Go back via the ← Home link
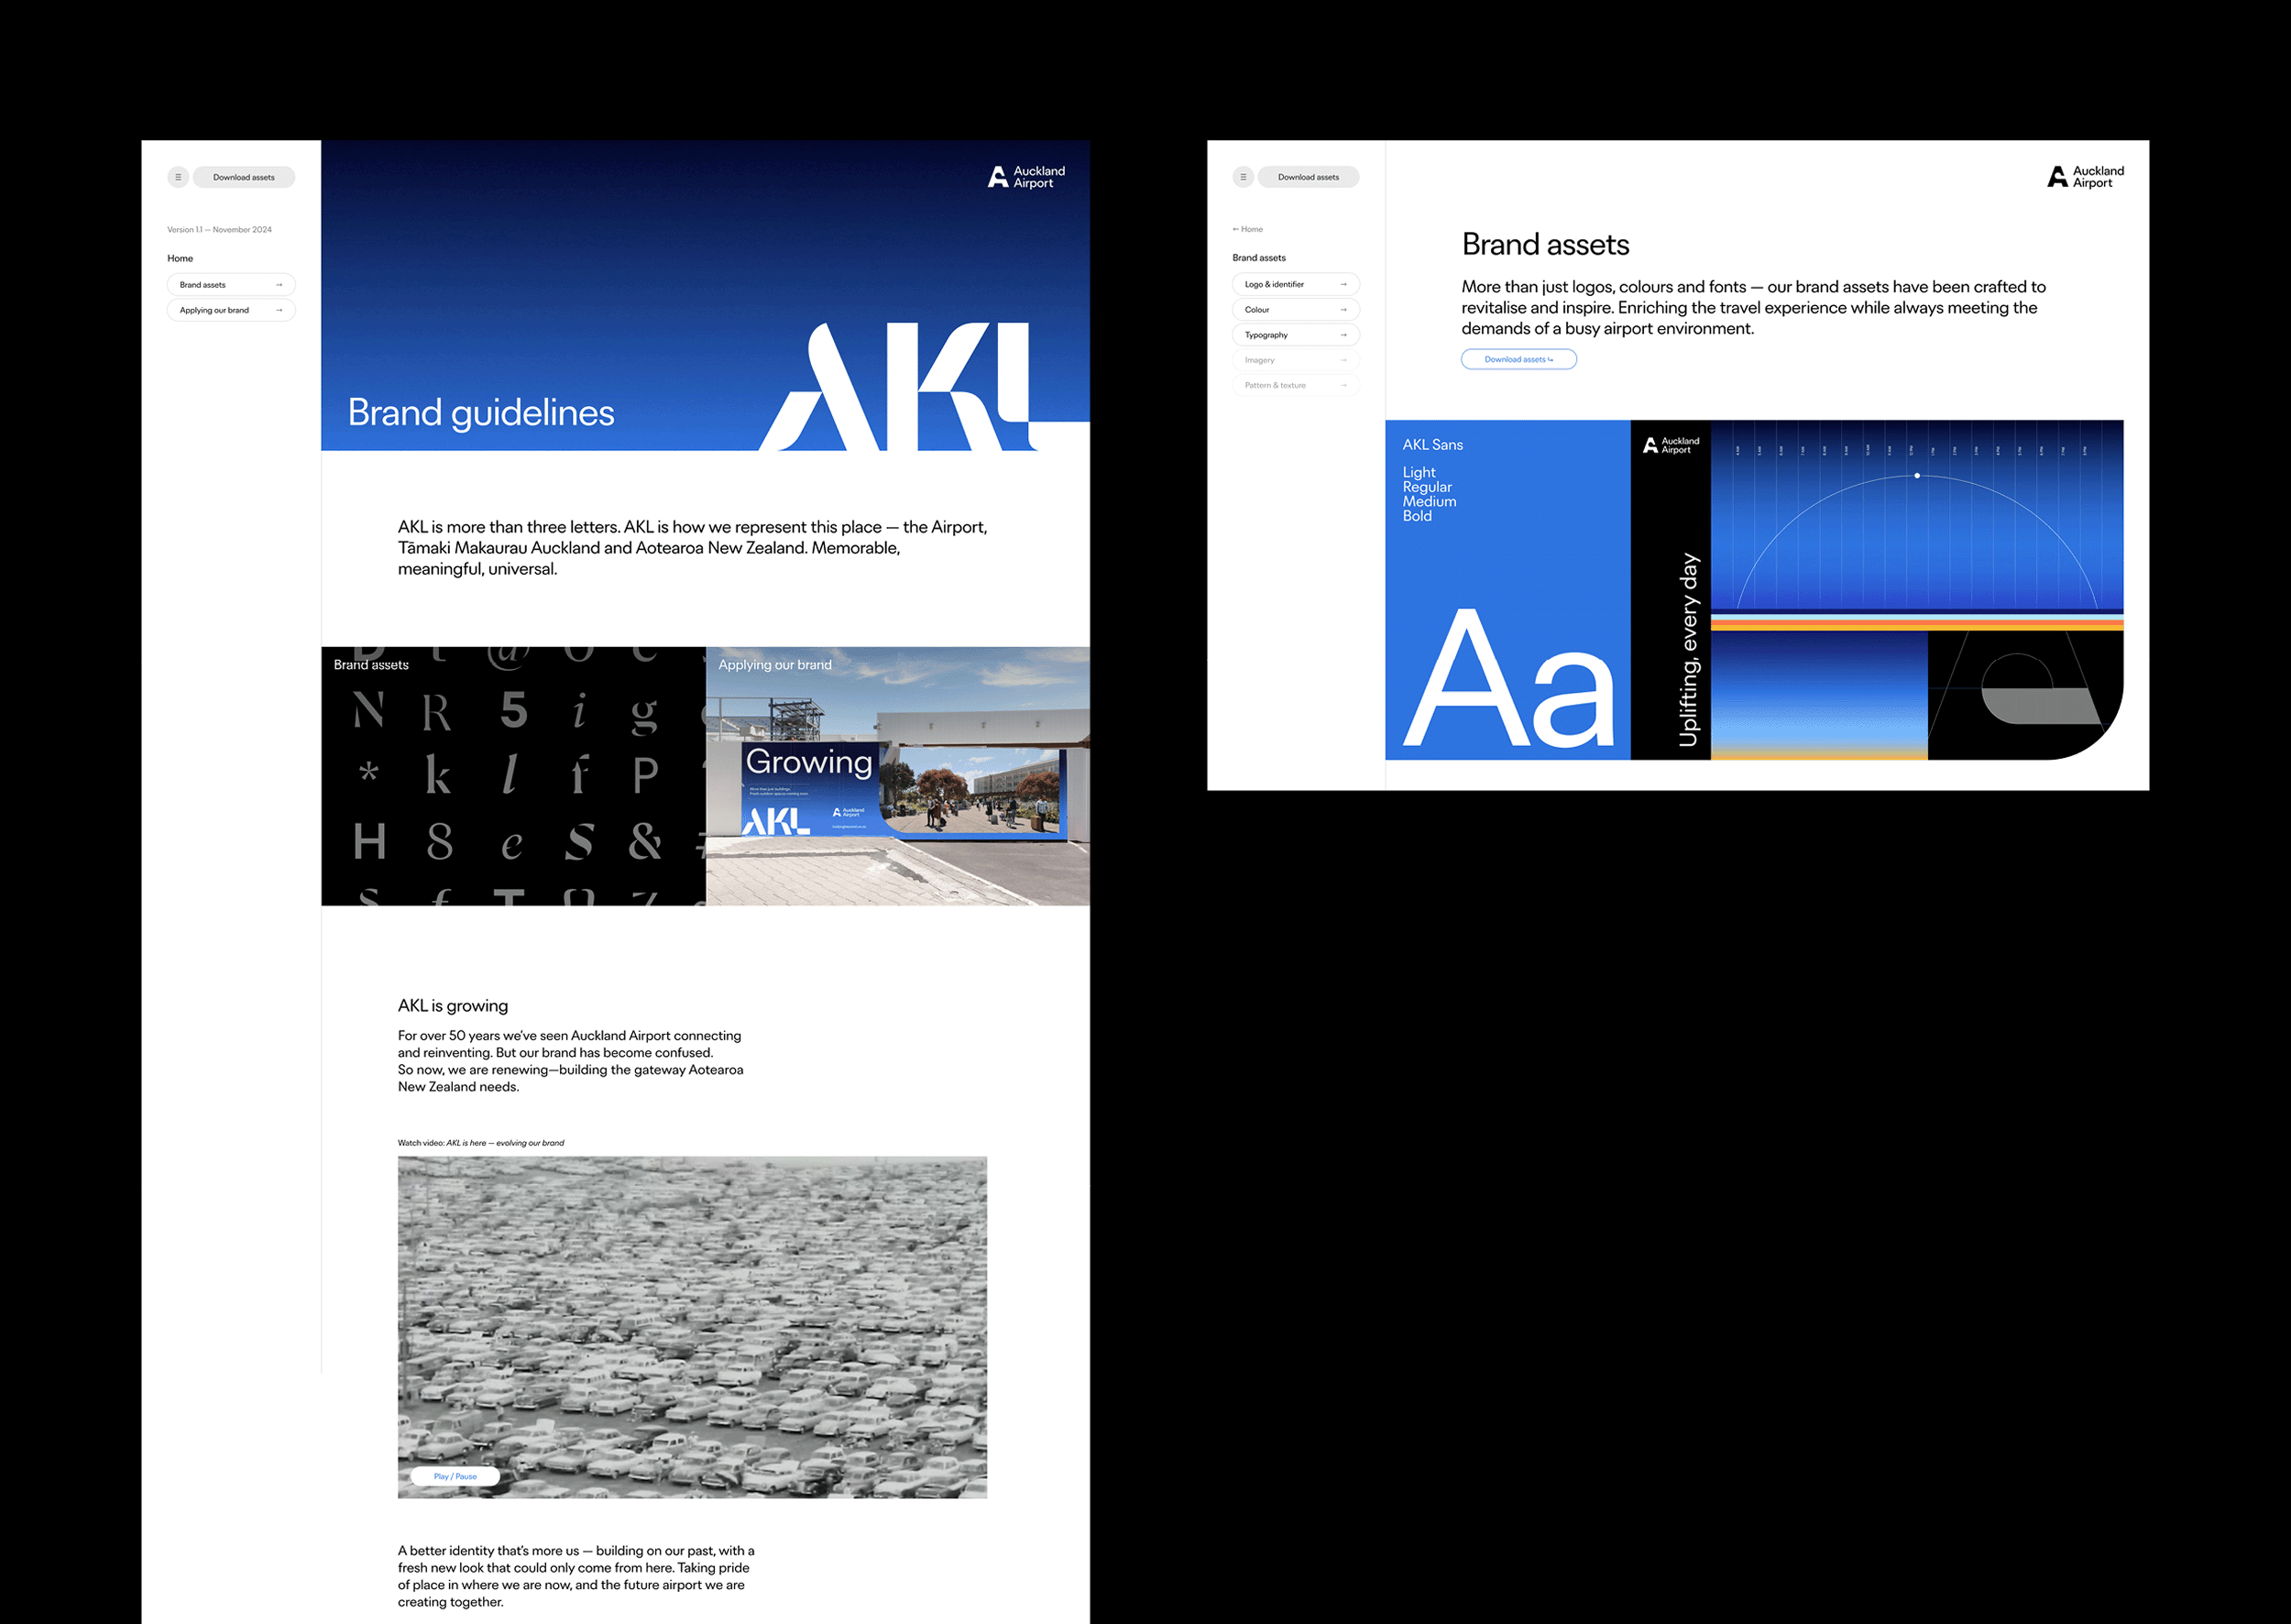The width and height of the screenshot is (2291, 1624). [x=1247, y=229]
